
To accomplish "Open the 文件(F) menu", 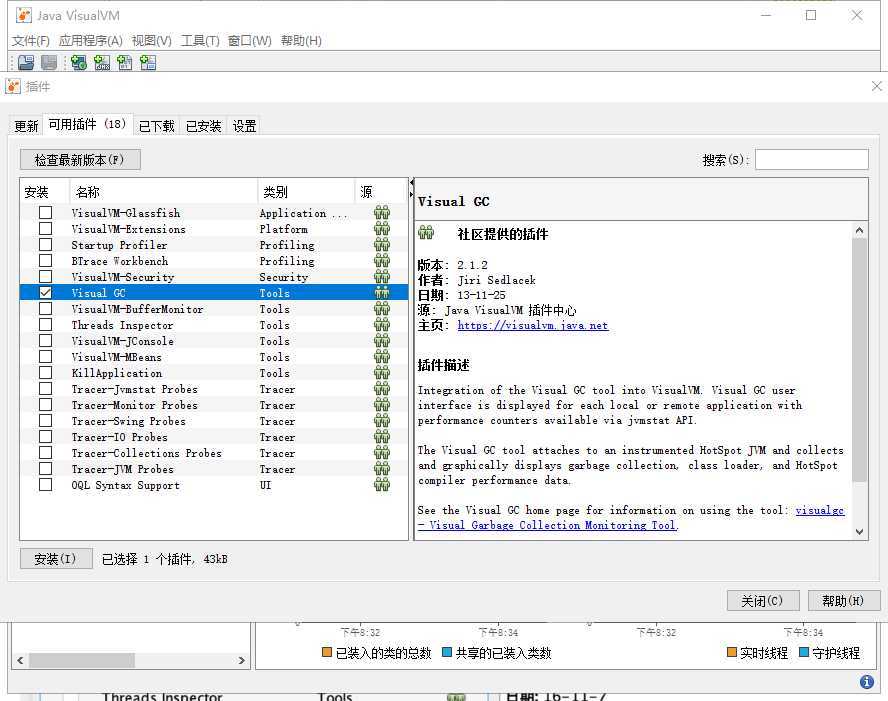I will pos(31,41).
